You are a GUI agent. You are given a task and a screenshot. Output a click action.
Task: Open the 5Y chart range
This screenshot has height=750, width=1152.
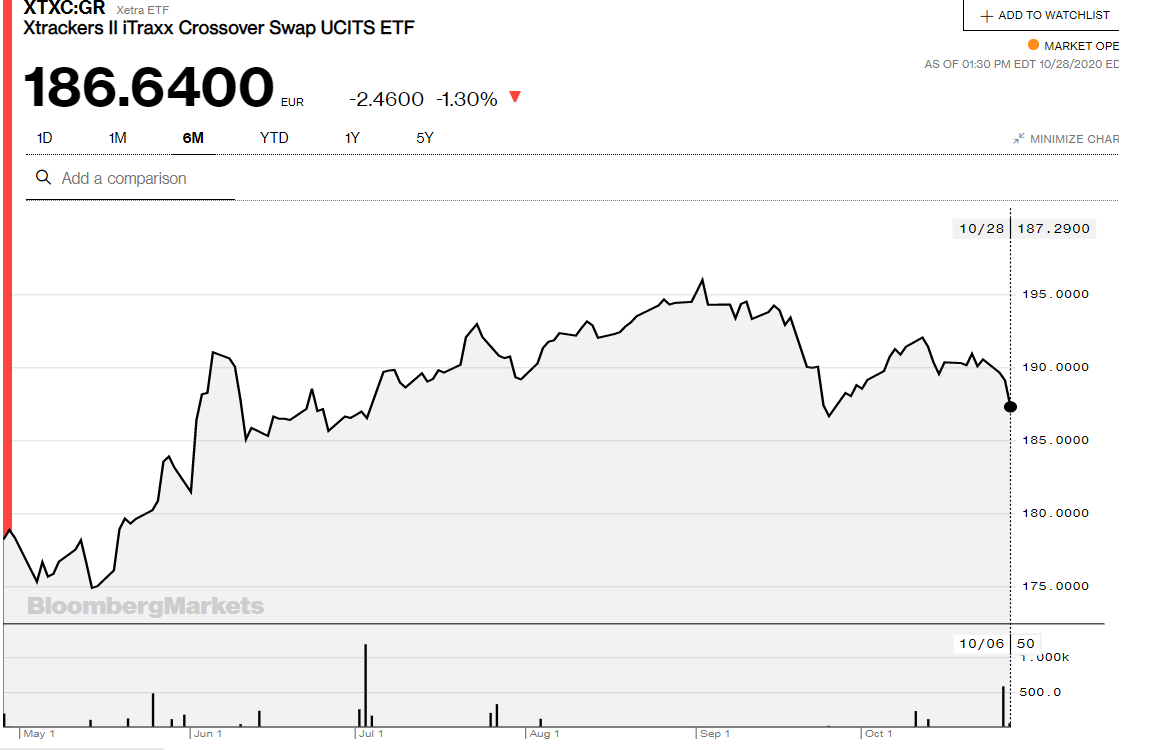425,138
